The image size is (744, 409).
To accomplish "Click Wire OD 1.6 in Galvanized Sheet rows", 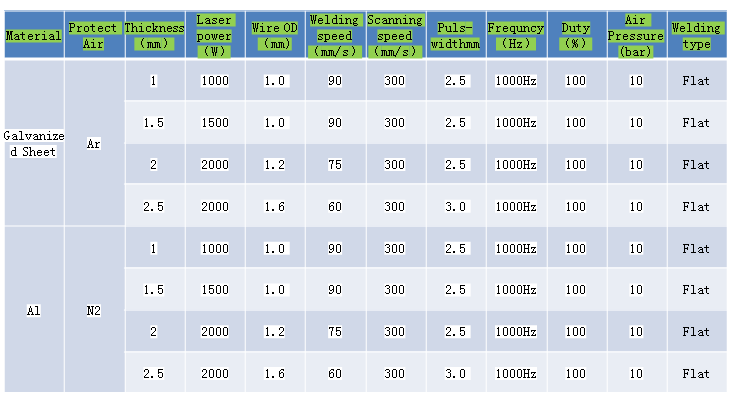I will coord(274,206).
